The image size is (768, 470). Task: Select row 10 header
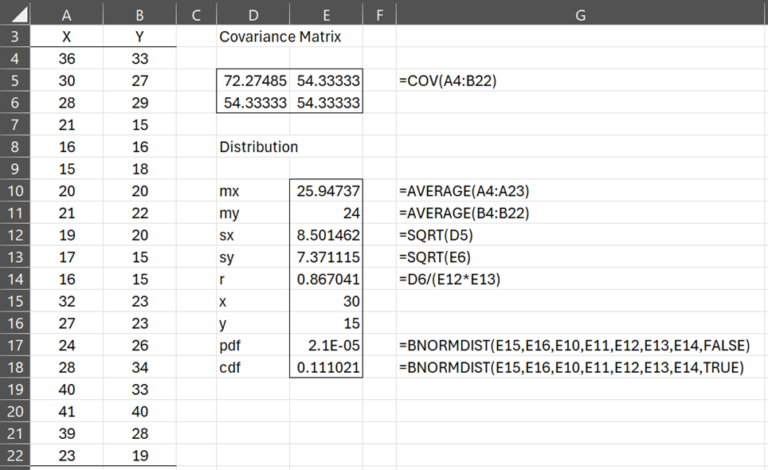pos(14,189)
